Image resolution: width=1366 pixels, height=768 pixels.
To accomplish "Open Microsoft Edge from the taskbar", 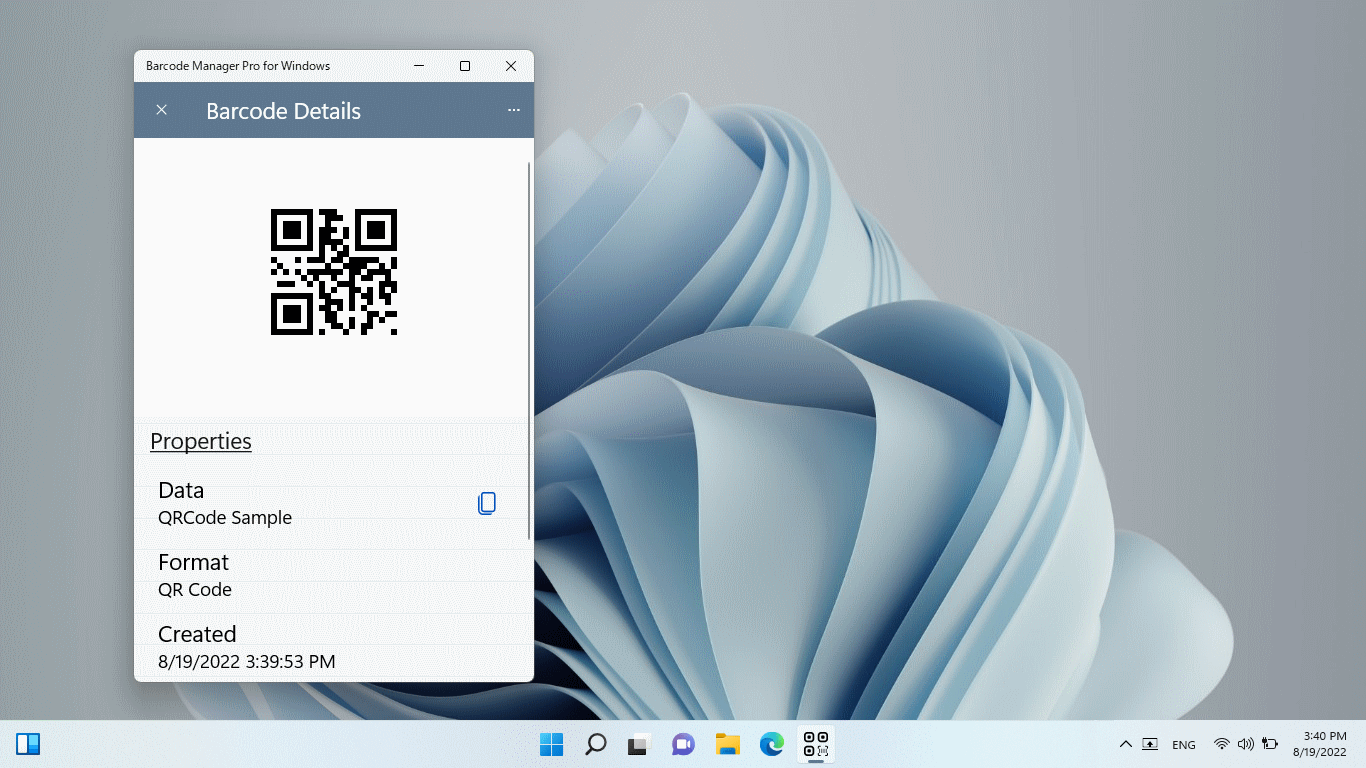I will (771, 744).
